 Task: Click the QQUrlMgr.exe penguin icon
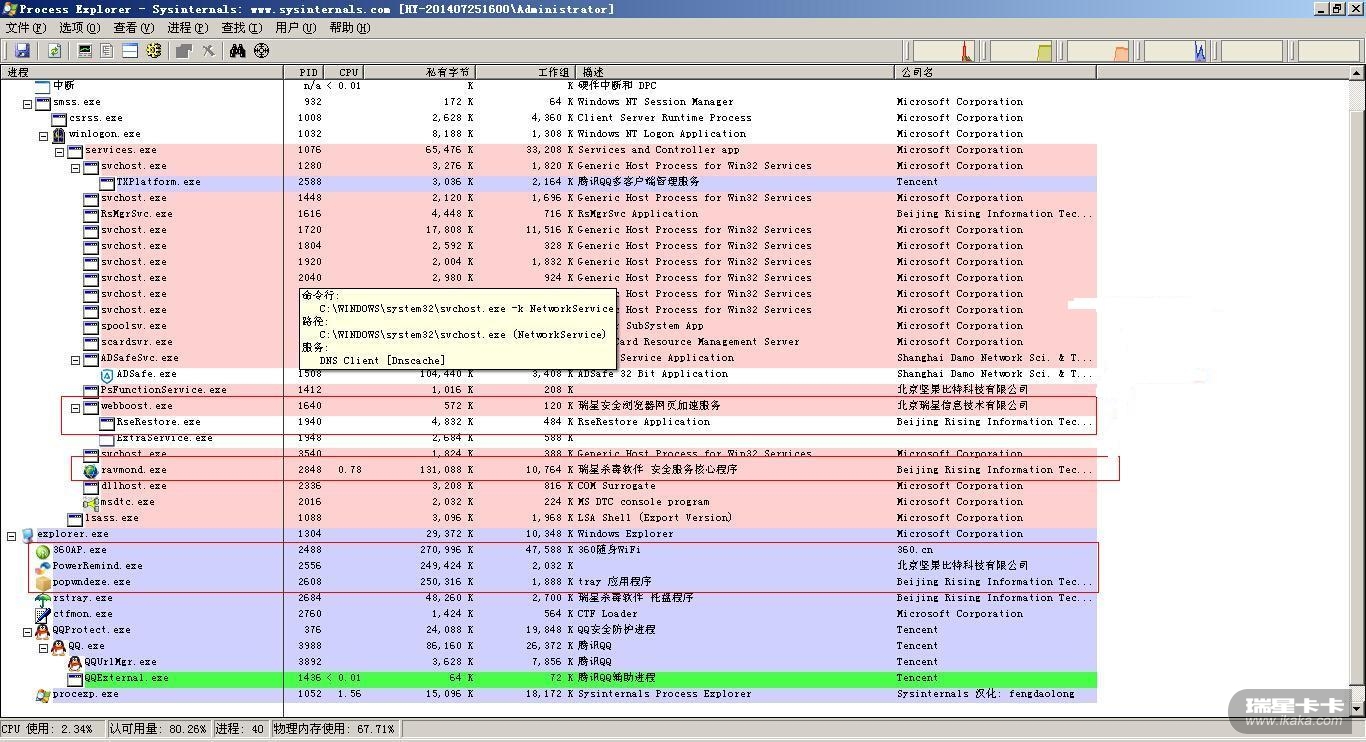pos(75,662)
